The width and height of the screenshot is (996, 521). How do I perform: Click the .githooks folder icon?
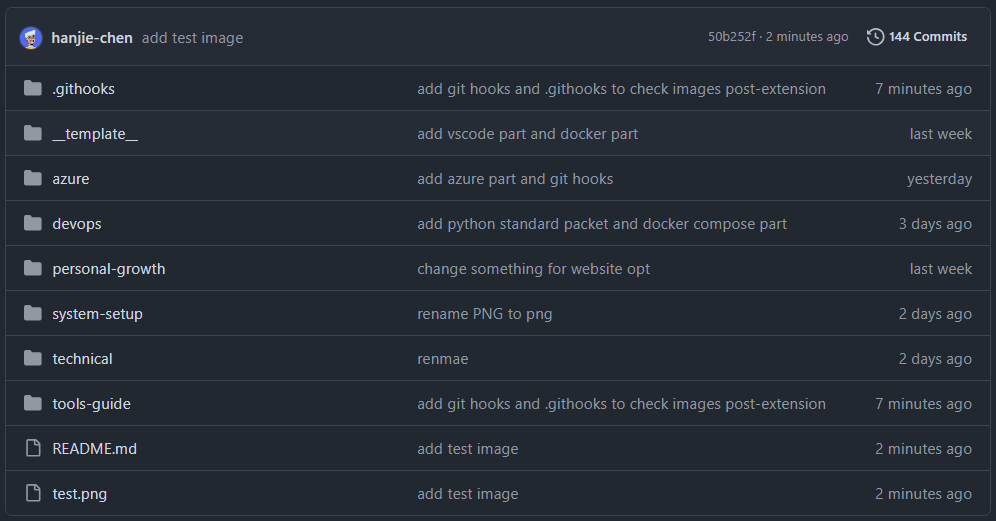coord(33,88)
